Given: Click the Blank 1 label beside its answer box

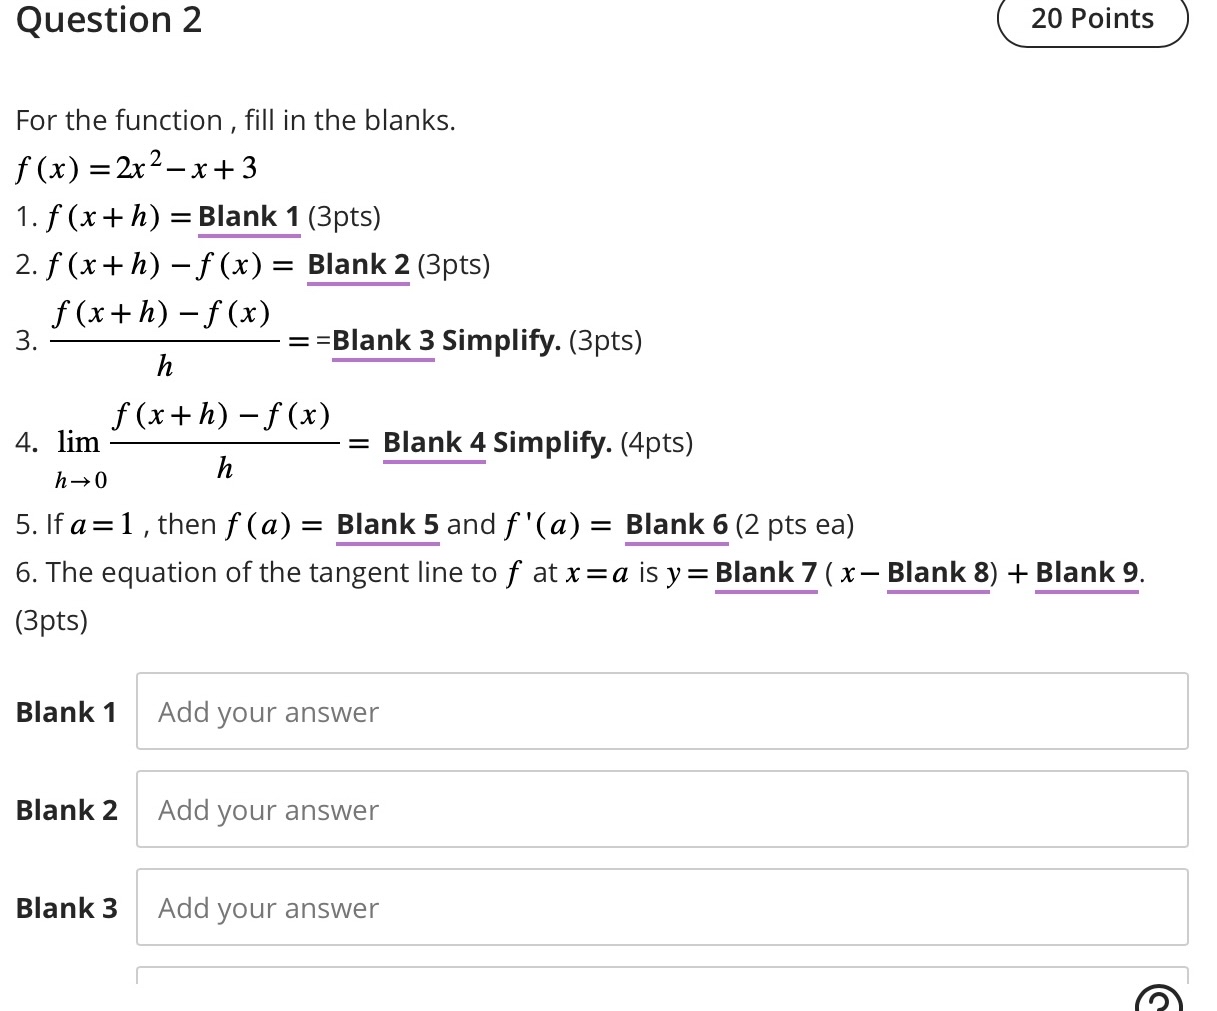Looking at the screenshot, I should [x=66, y=711].
